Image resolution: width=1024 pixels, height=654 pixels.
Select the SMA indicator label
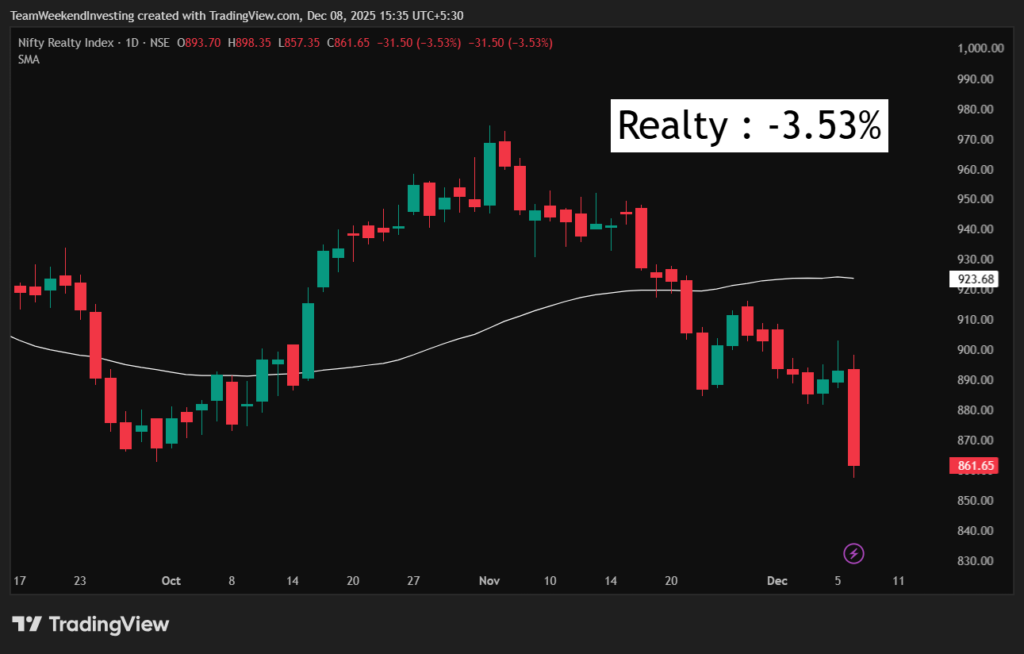(27, 59)
